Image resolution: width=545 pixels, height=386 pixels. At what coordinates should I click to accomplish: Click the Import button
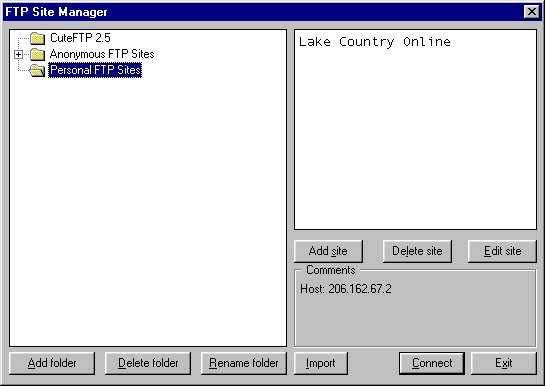[320, 363]
